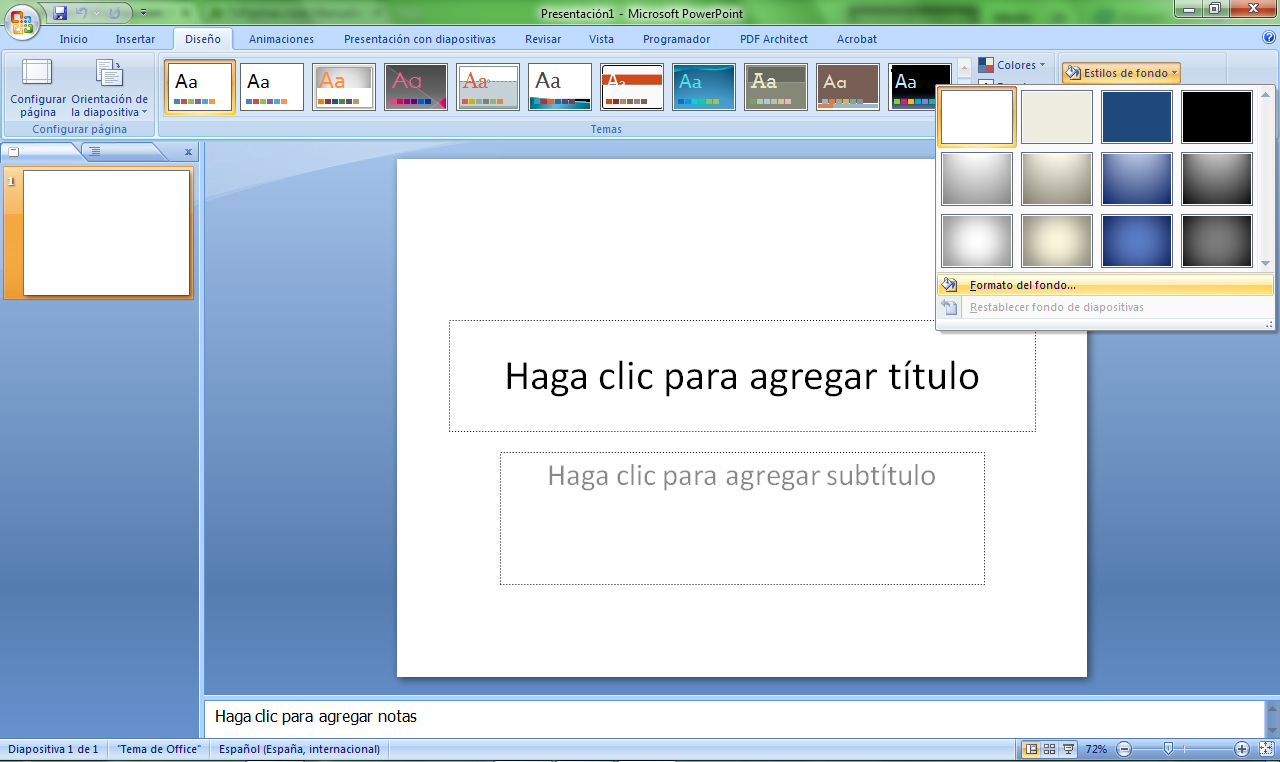Select normal view in status bar
The image size is (1280, 762).
pyautogui.click(x=1031, y=749)
